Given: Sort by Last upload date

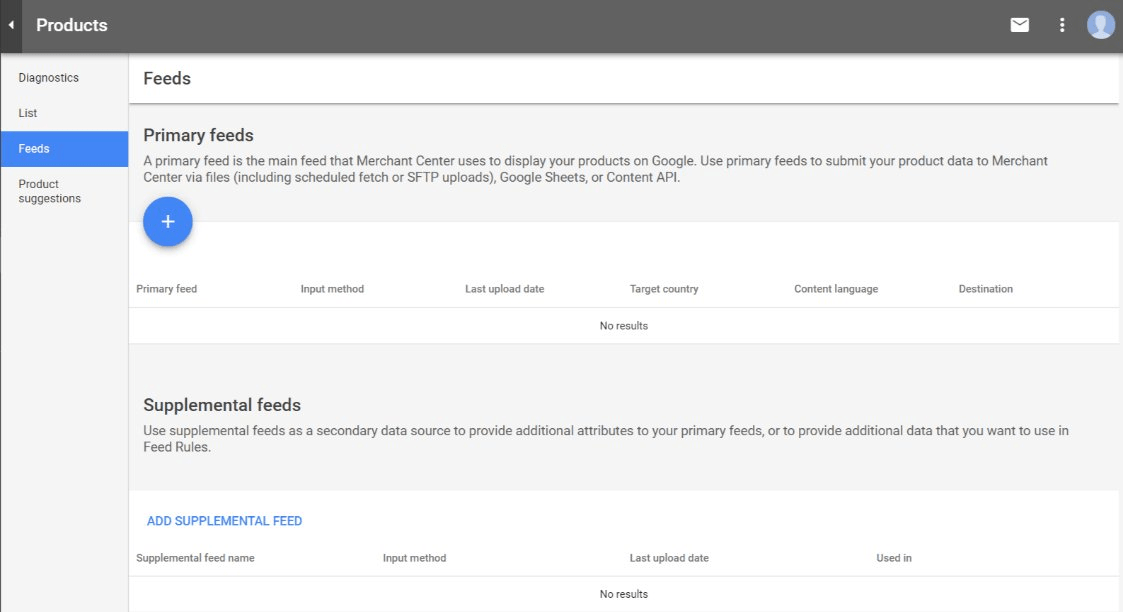Looking at the screenshot, I should 504,288.
